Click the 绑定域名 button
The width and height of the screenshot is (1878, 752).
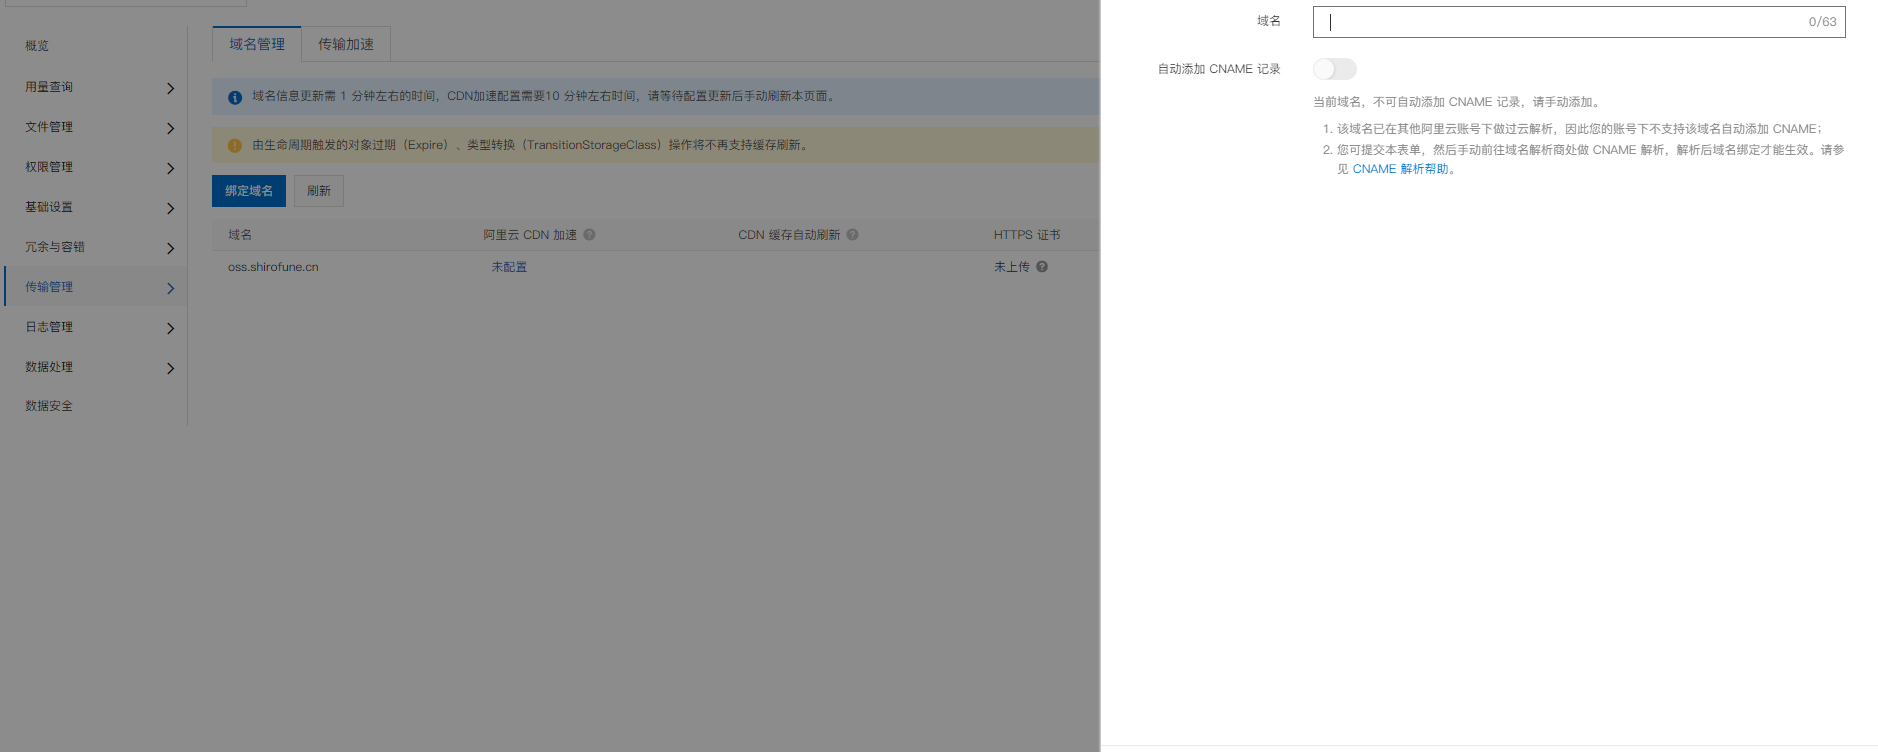coord(249,191)
